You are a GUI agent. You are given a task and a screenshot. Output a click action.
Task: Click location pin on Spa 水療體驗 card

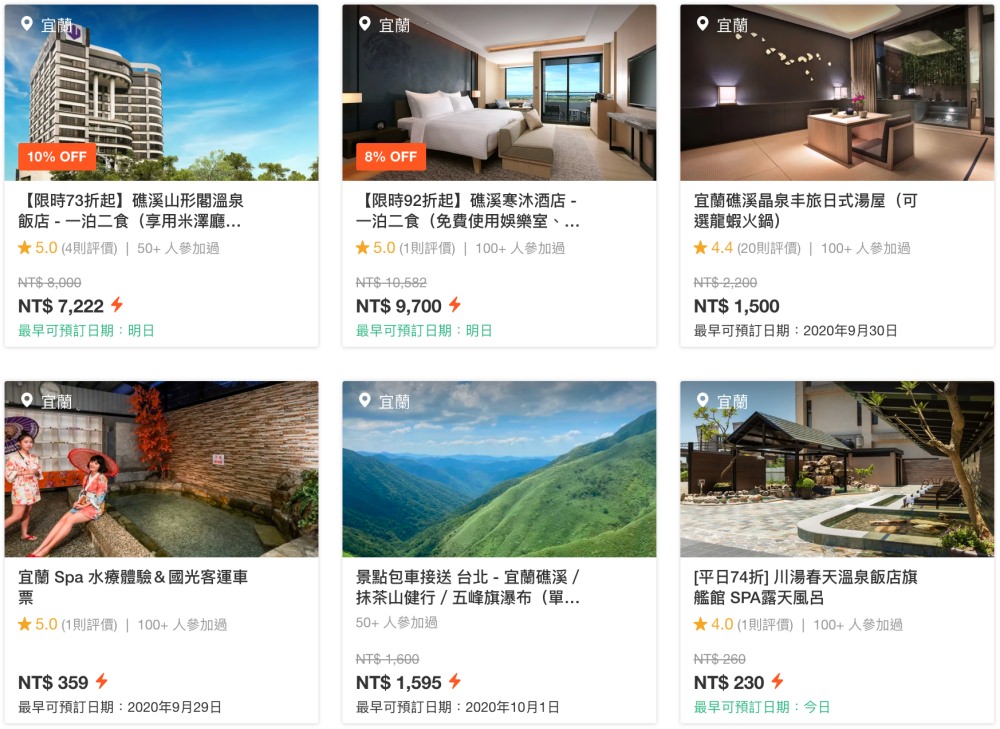point(27,401)
